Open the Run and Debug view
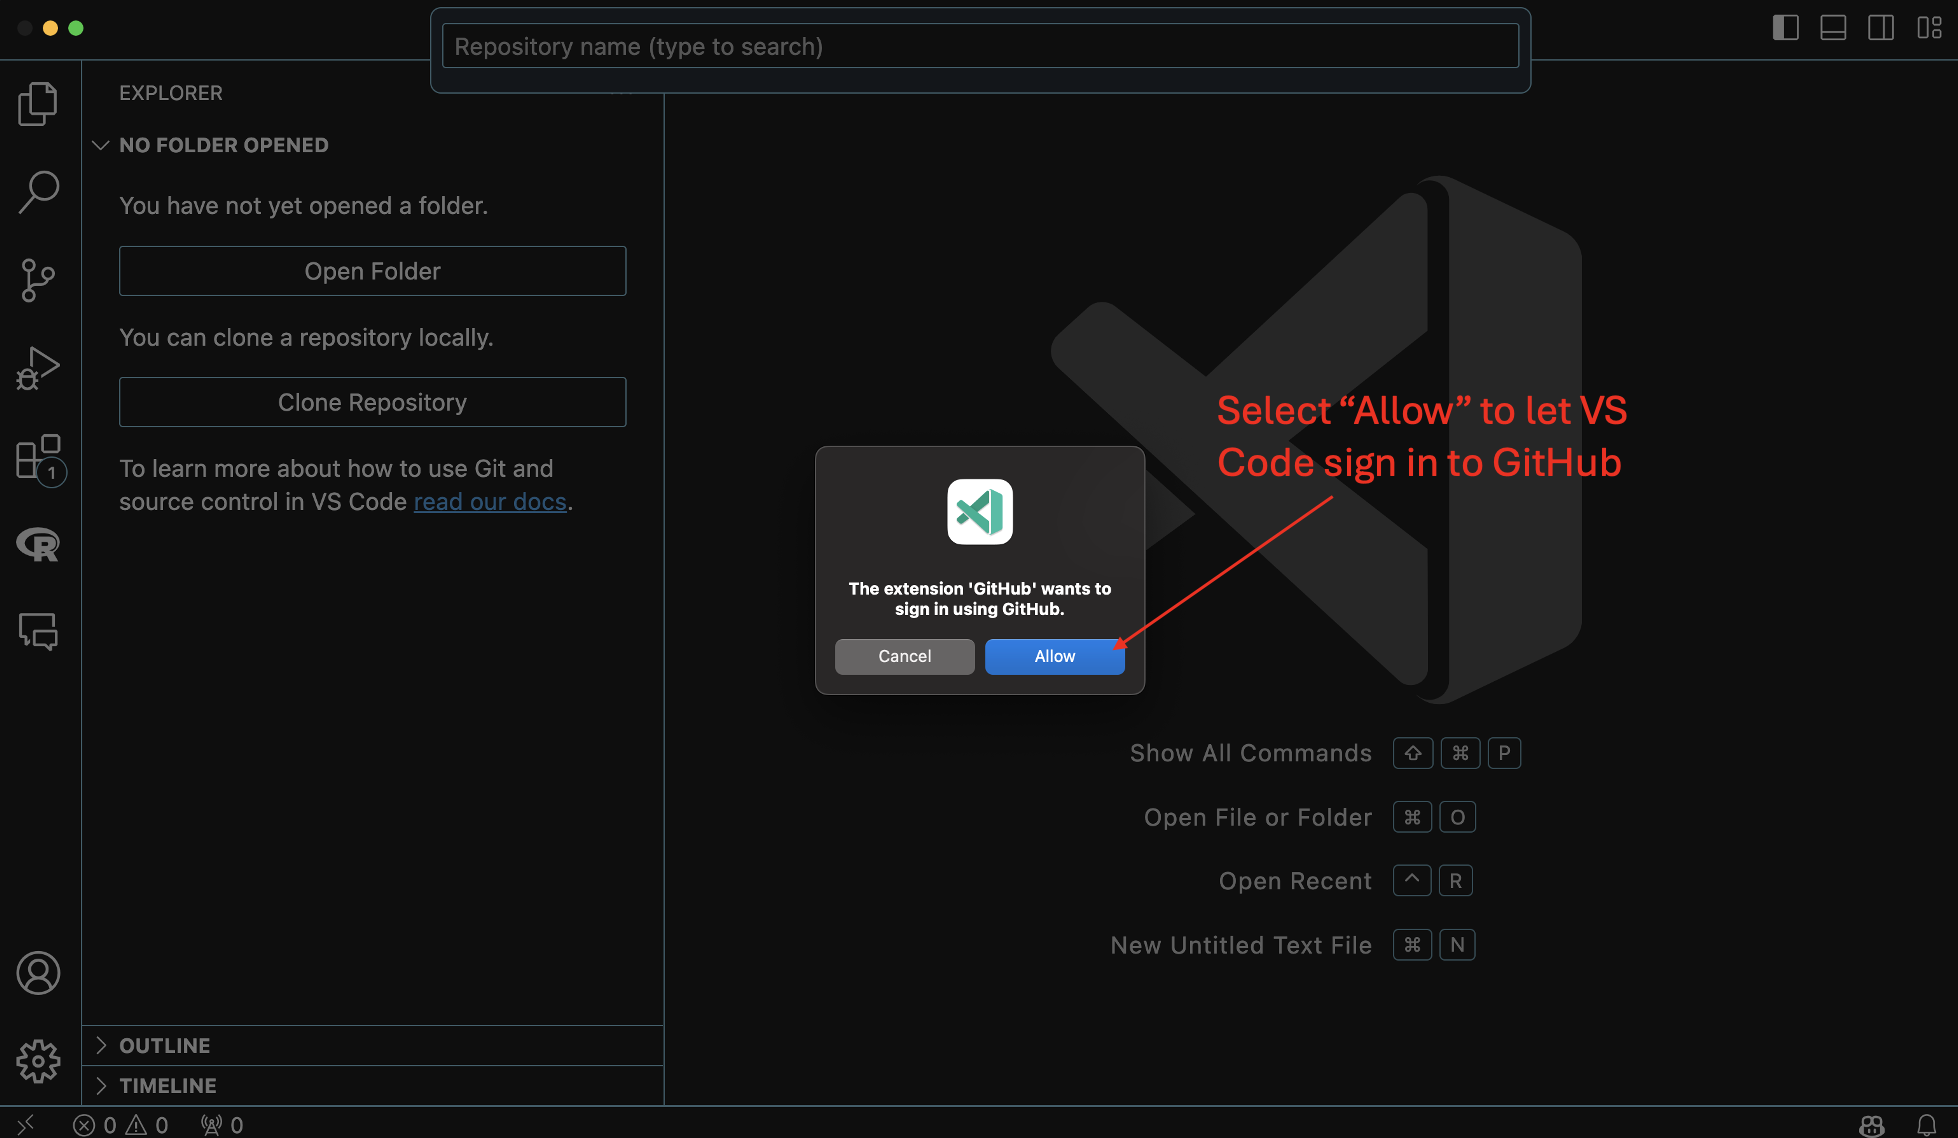The image size is (1958, 1138). (38, 368)
